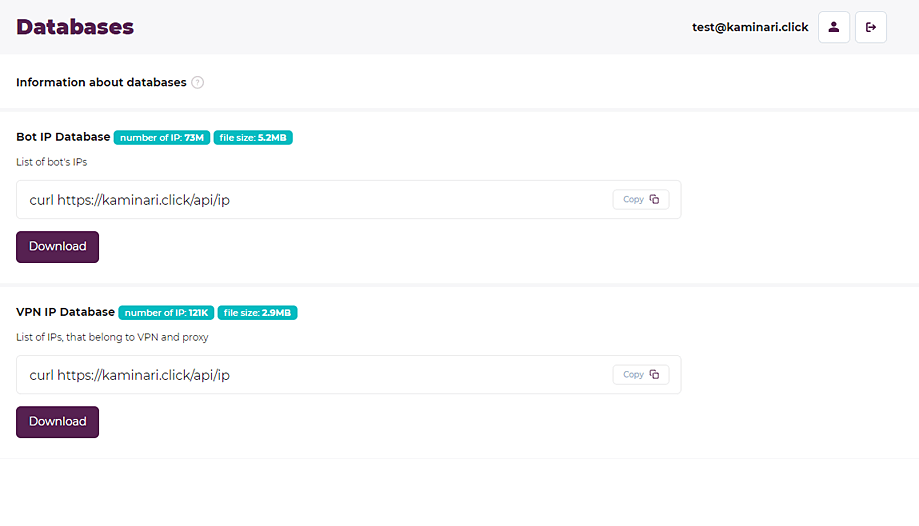Download the Bot IP Database
The height and width of the screenshot is (526, 919).
click(57, 247)
